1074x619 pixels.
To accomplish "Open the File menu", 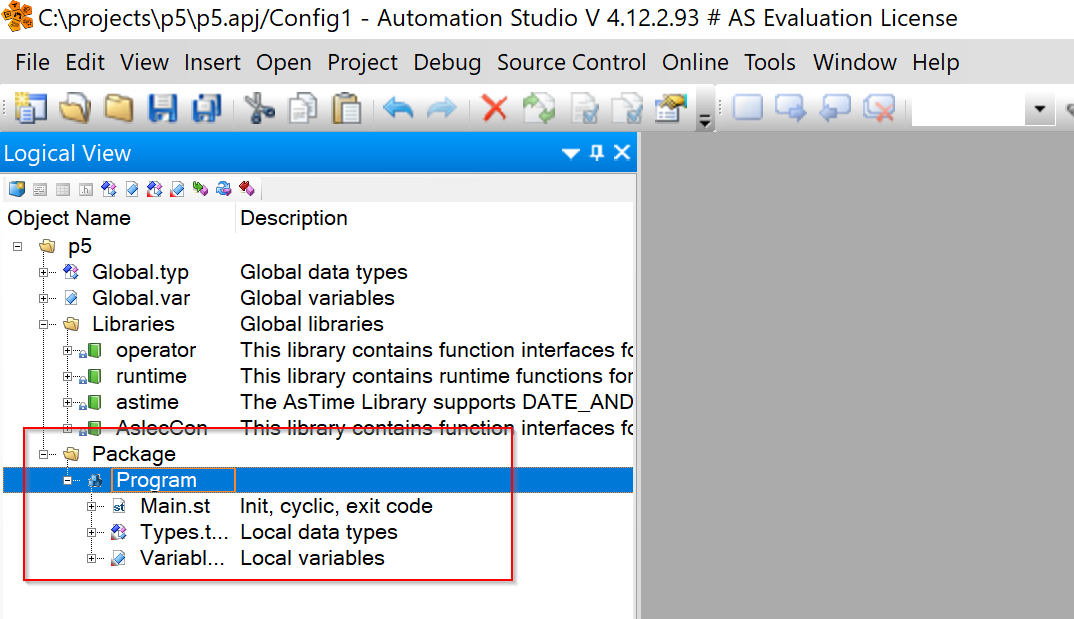I will click(32, 62).
